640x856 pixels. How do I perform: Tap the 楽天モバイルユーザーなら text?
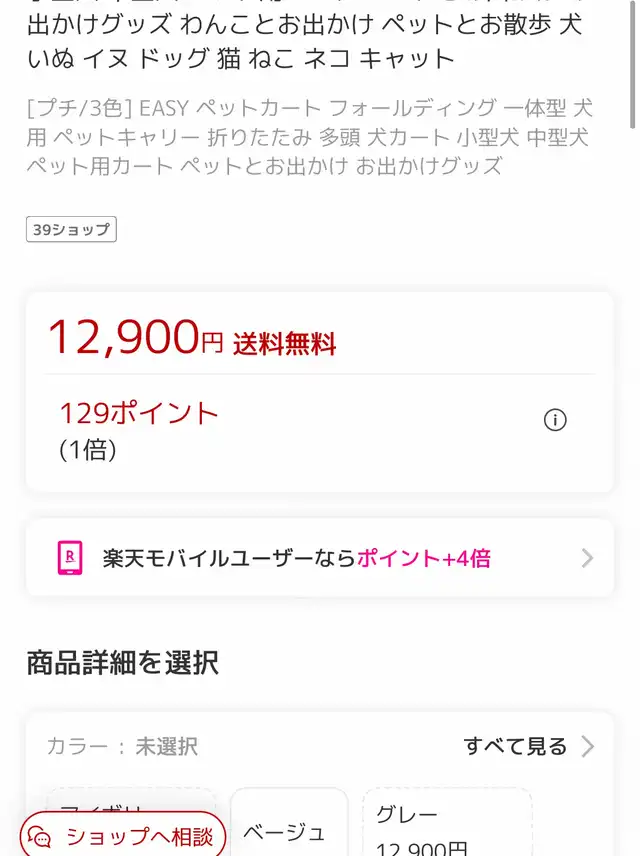[229, 558]
